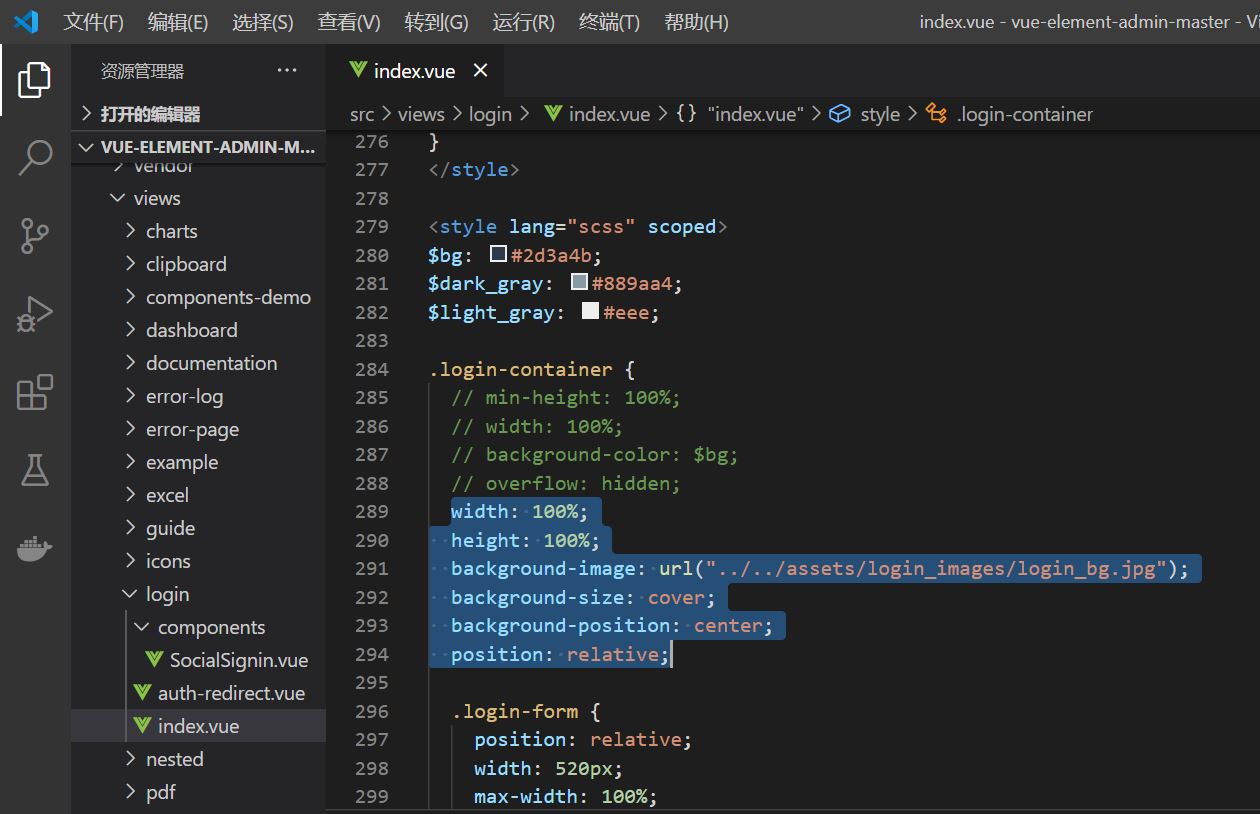Viewport: 1260px width, 814px height.
Task: Click the style breadcrumb entry
Action: tap(879, 114)
